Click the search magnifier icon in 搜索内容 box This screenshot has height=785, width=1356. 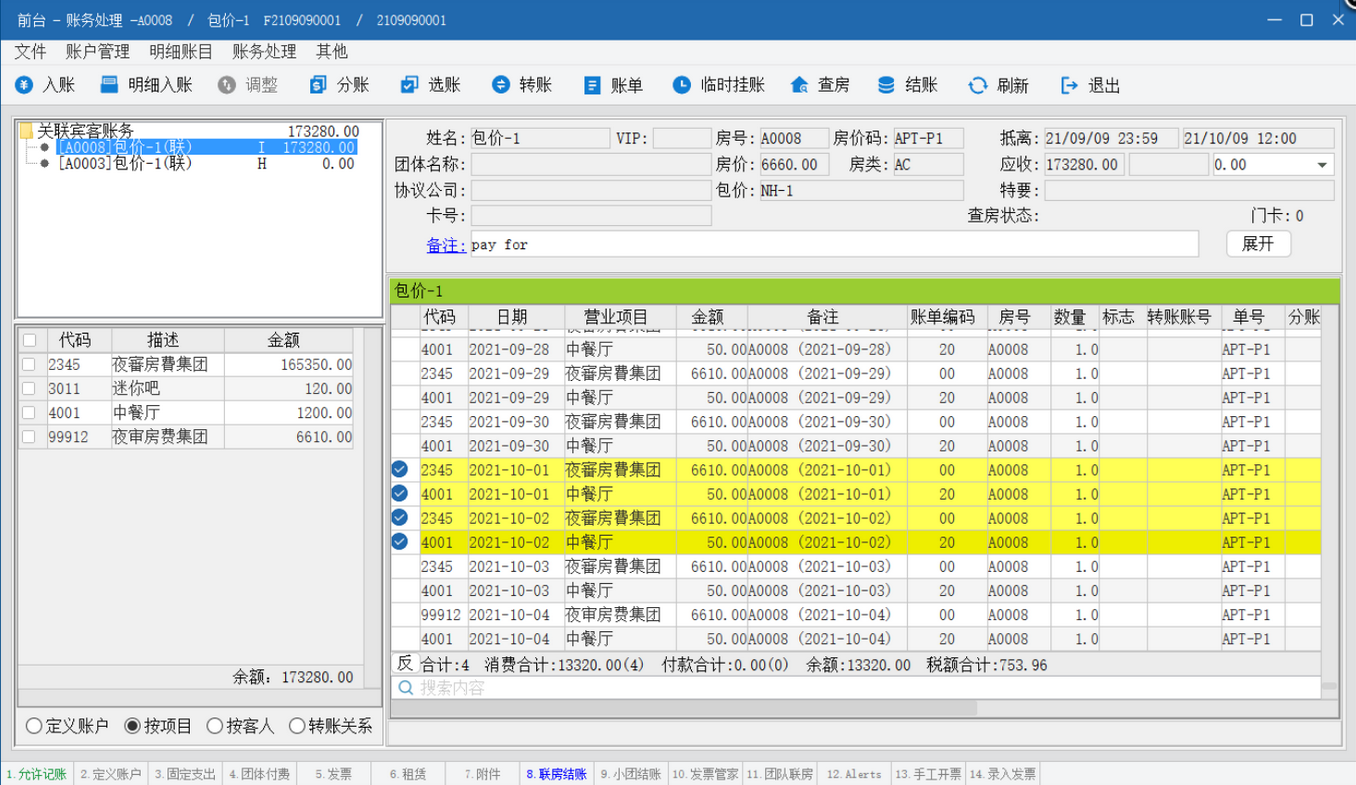tap(406, 687)
